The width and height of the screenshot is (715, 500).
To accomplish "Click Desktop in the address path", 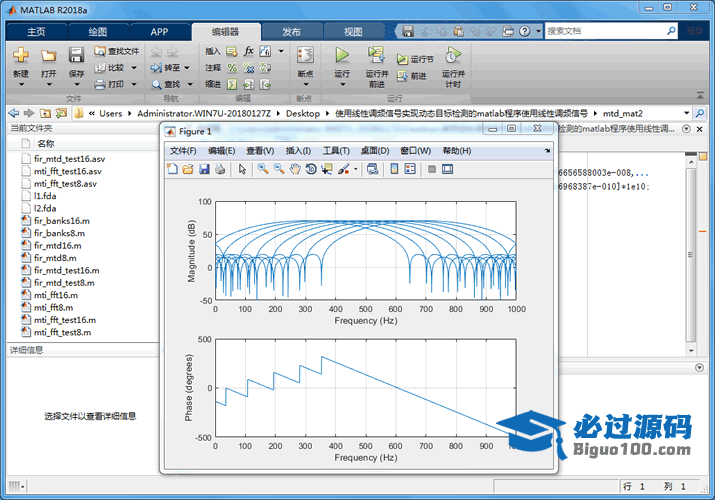I will click(x=303, y=113).
